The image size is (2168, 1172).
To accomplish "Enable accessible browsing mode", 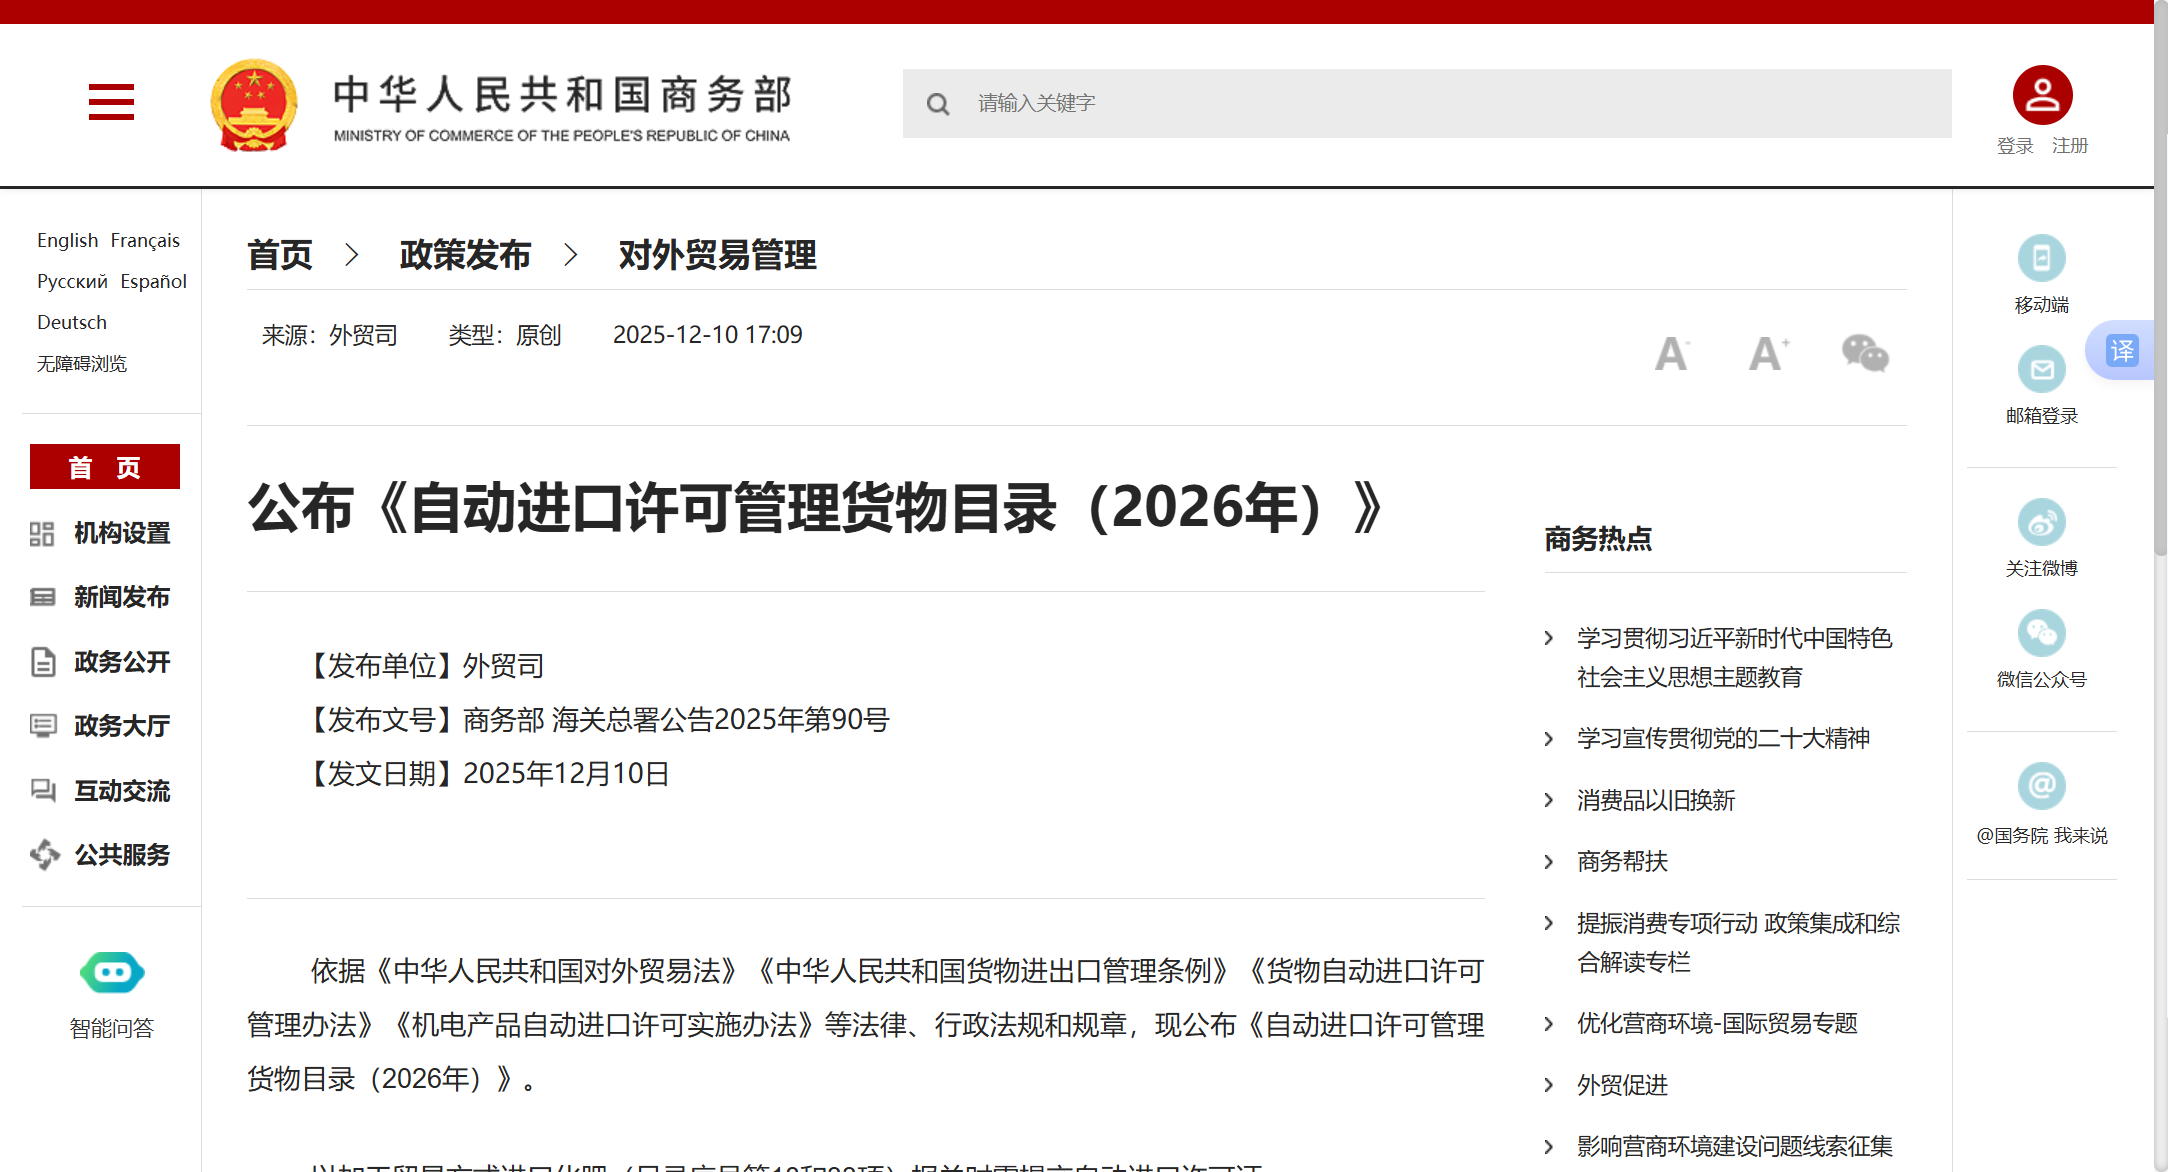I will [82, 364].
